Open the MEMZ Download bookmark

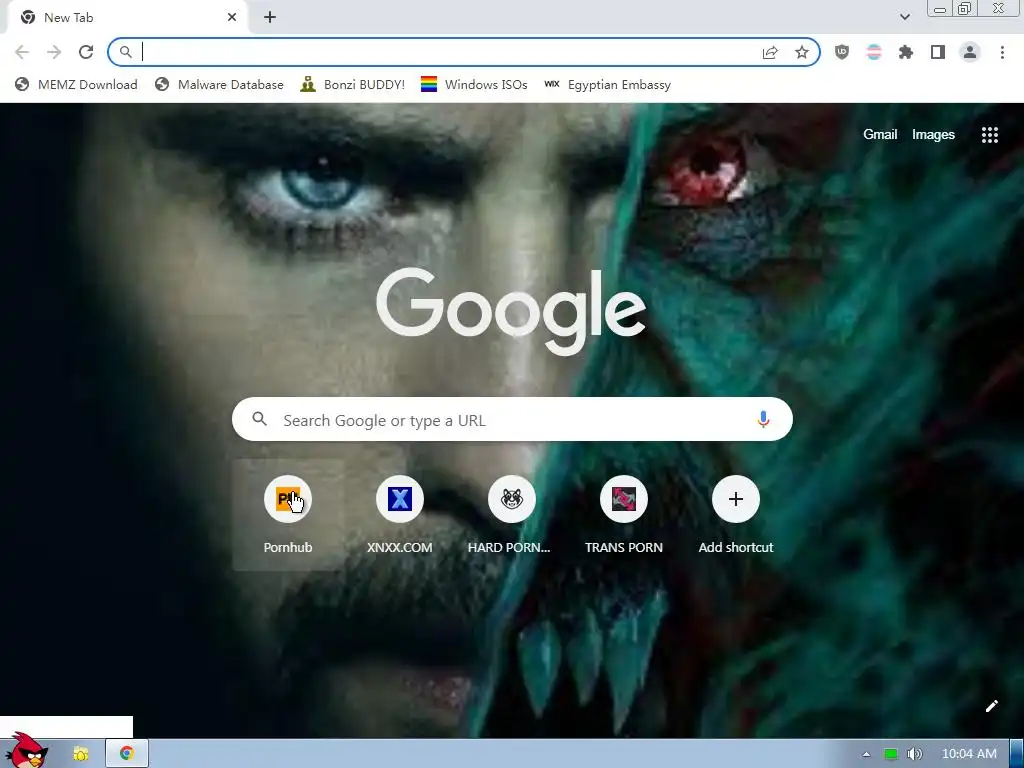76,84
